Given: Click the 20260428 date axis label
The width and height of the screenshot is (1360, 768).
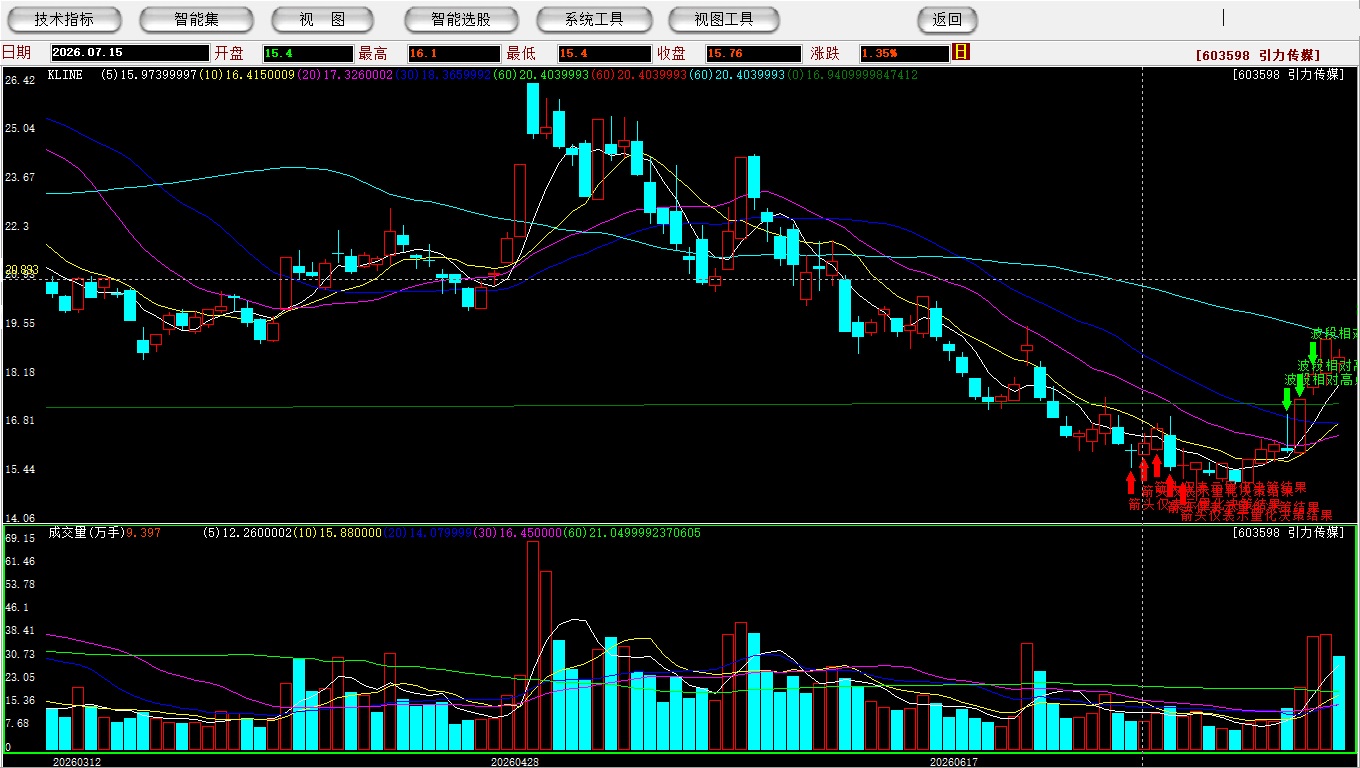Looking at the screenshot, I should (x=515, y=762).
